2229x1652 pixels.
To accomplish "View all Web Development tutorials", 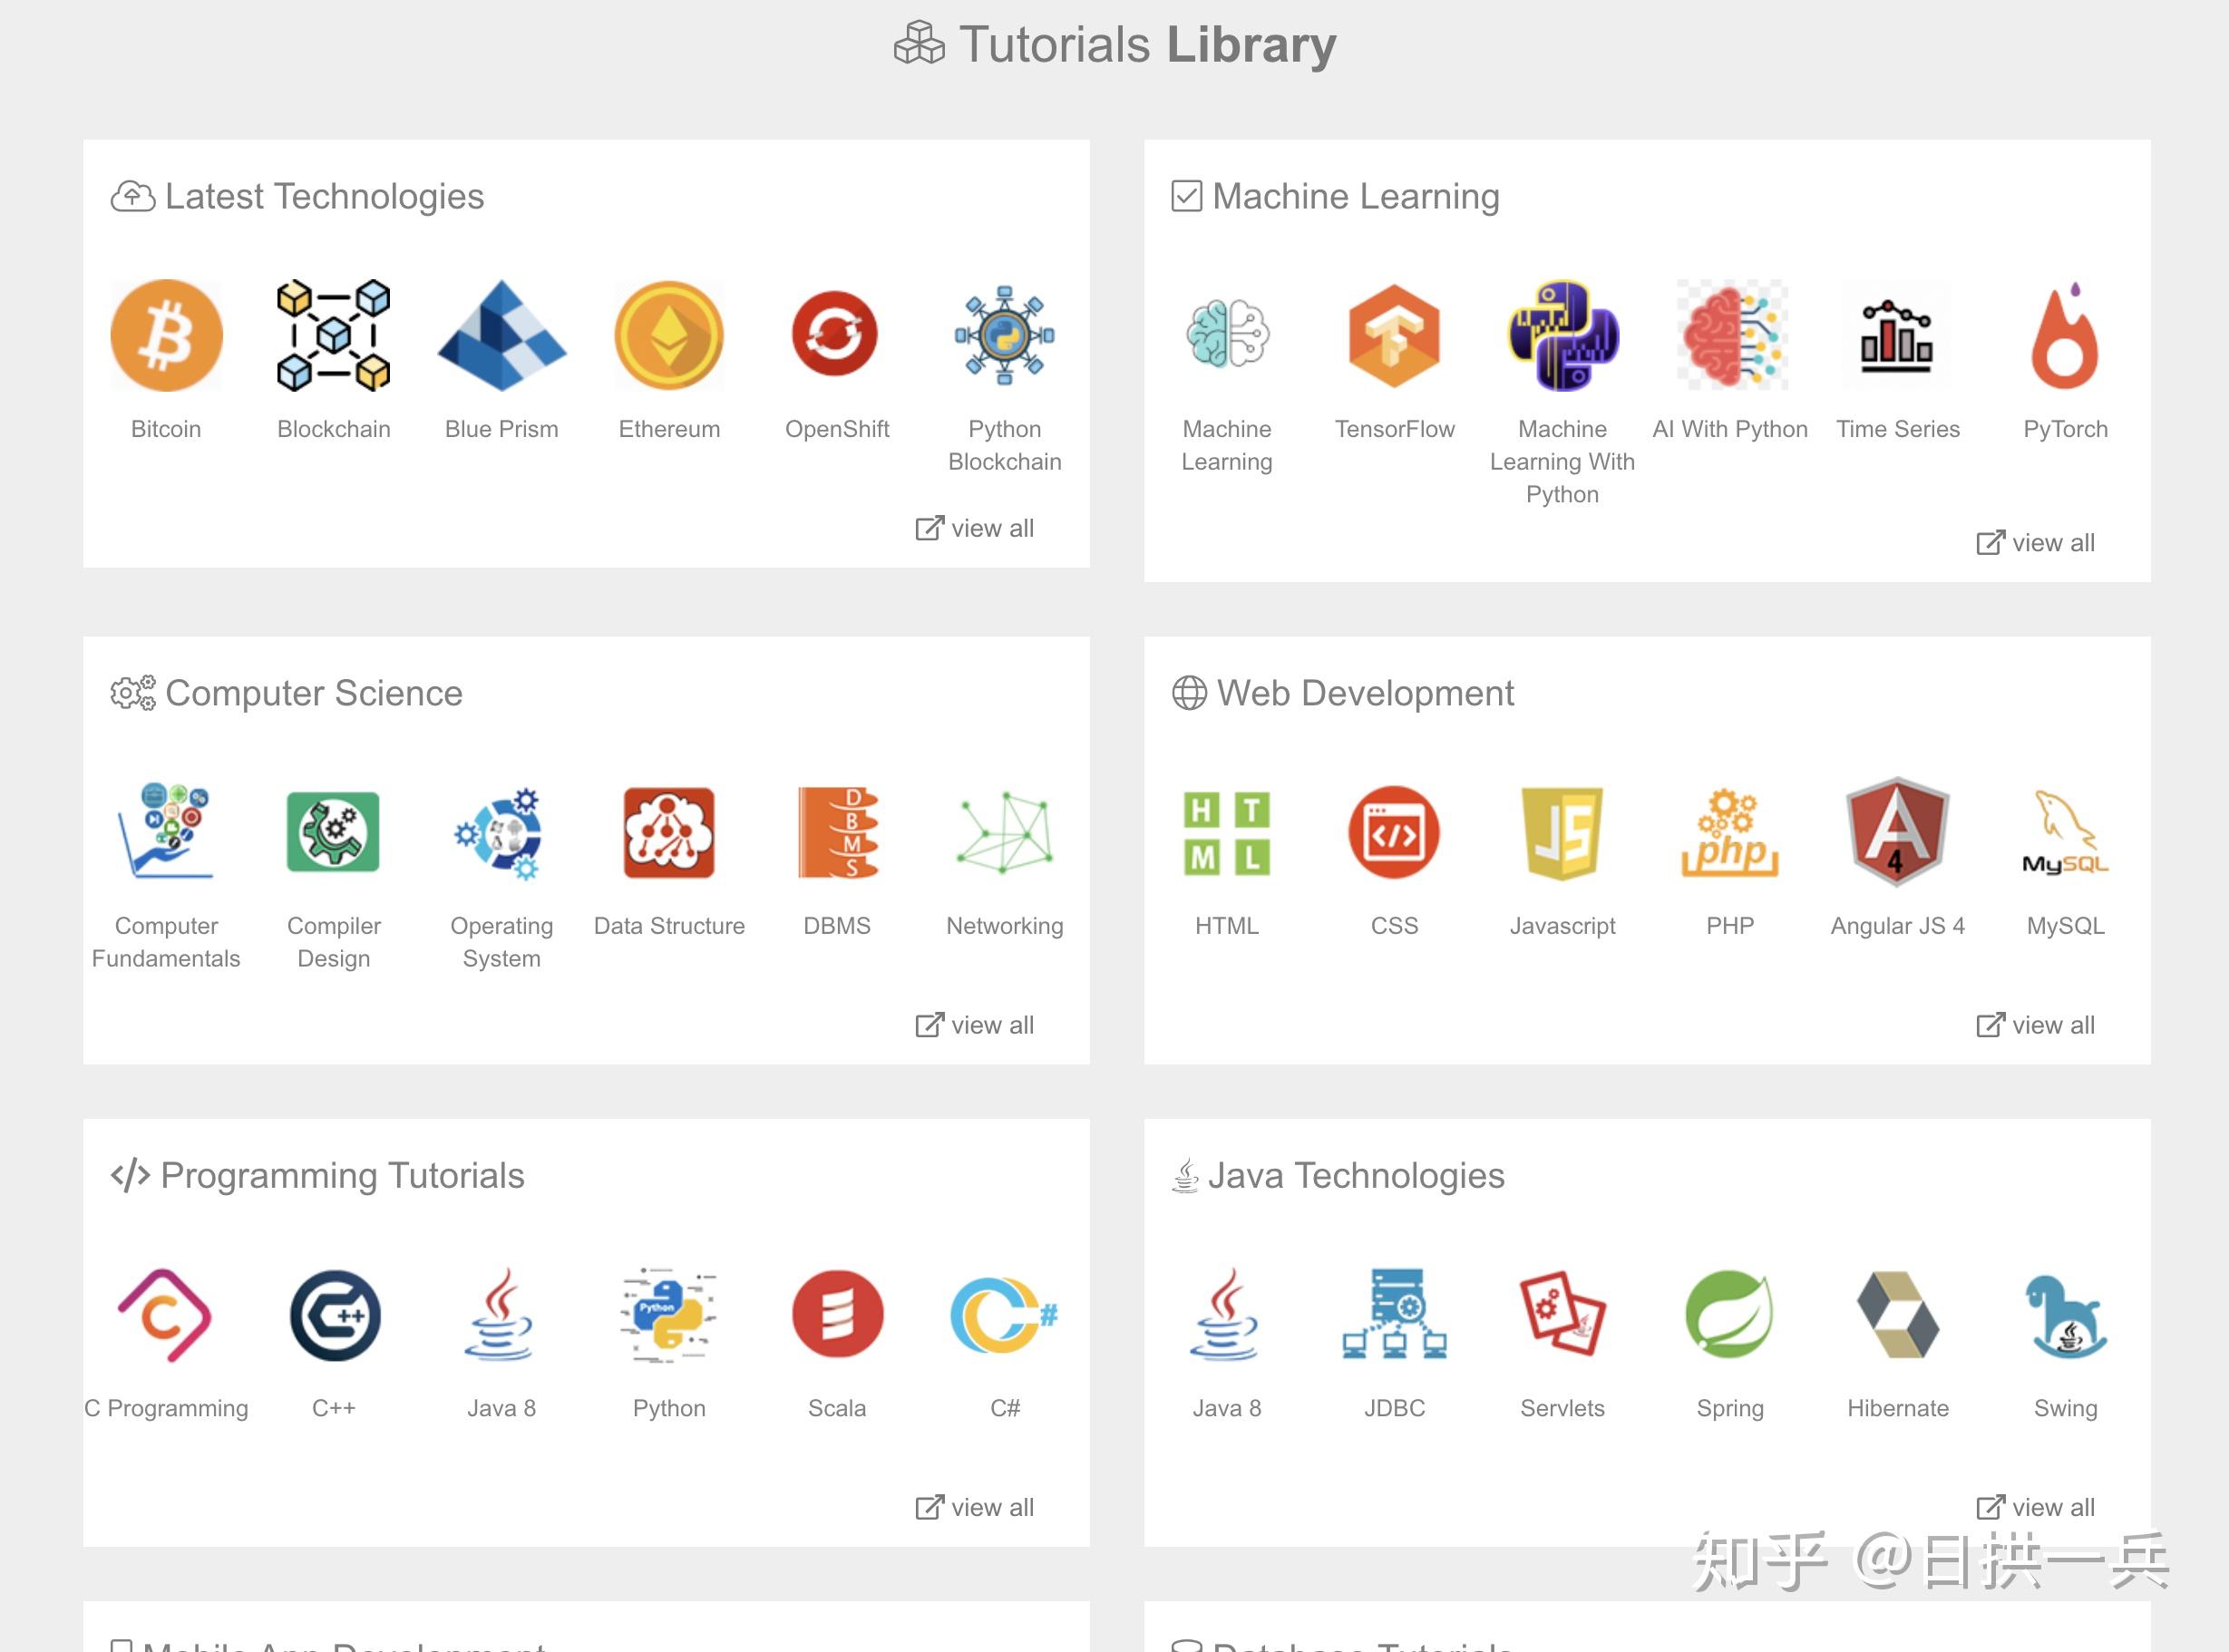I will [2035, 1025].
